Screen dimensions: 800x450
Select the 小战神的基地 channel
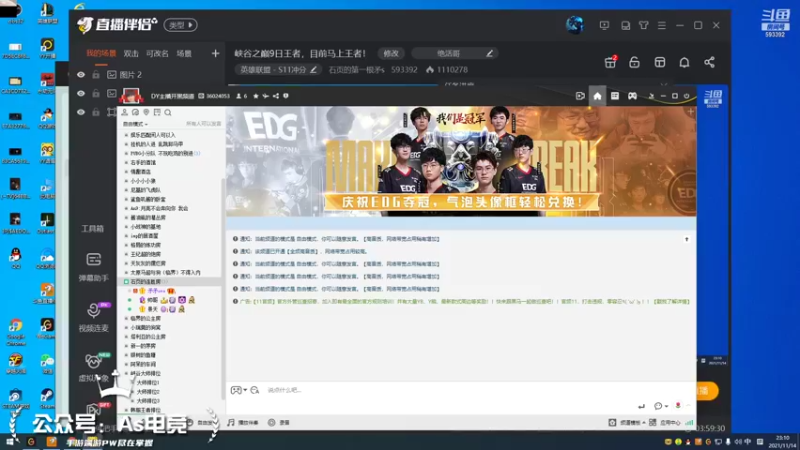tap(145, 227)
